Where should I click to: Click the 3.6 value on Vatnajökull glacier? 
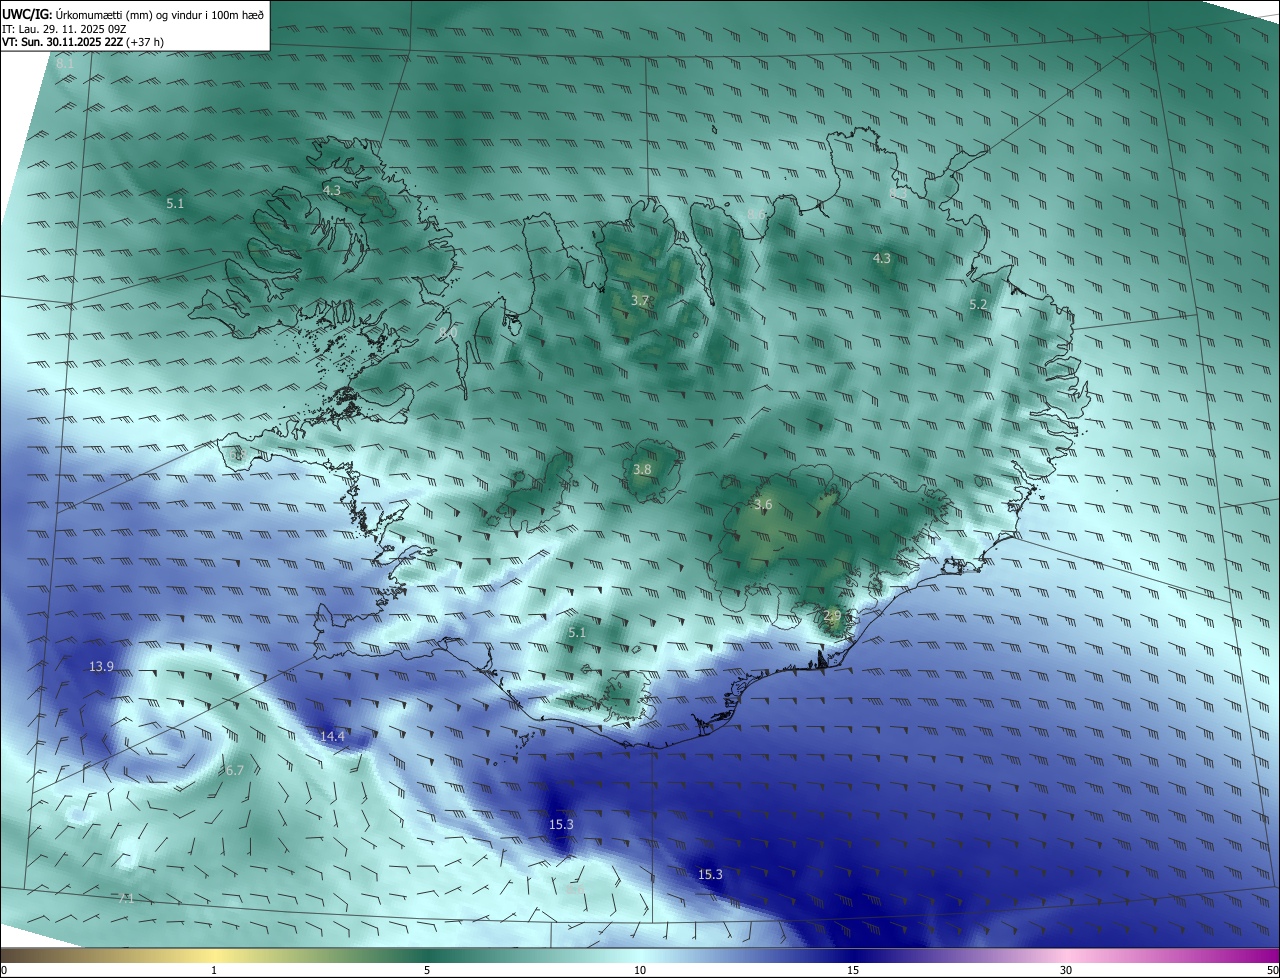pos(763,505)
